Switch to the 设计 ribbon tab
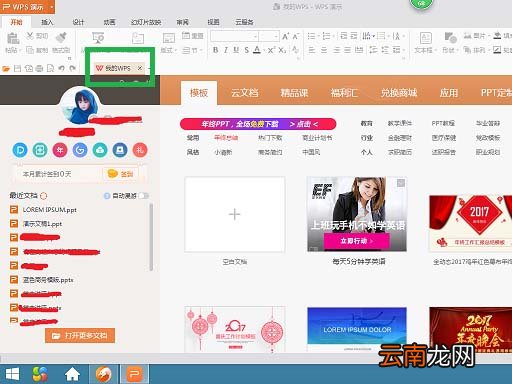512x384 pixels. coord(78,22)
